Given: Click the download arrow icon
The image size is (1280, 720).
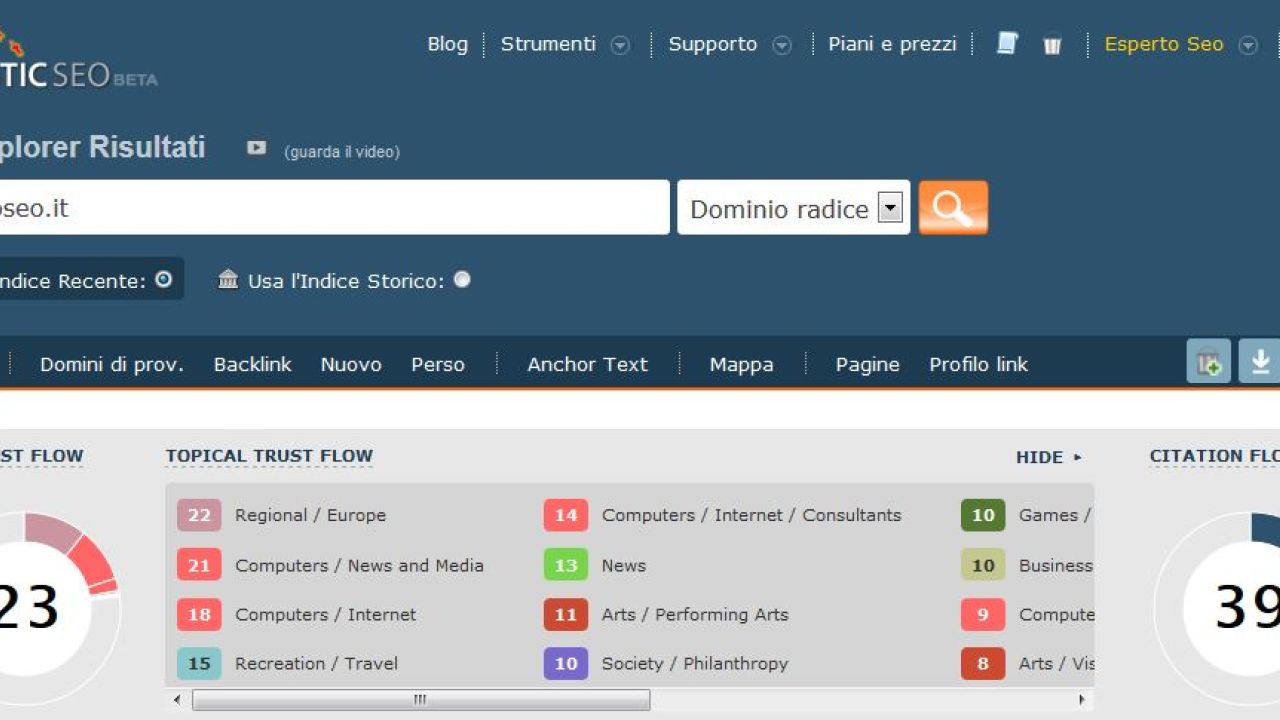Looking at the screenshot, I should 1260,362.
